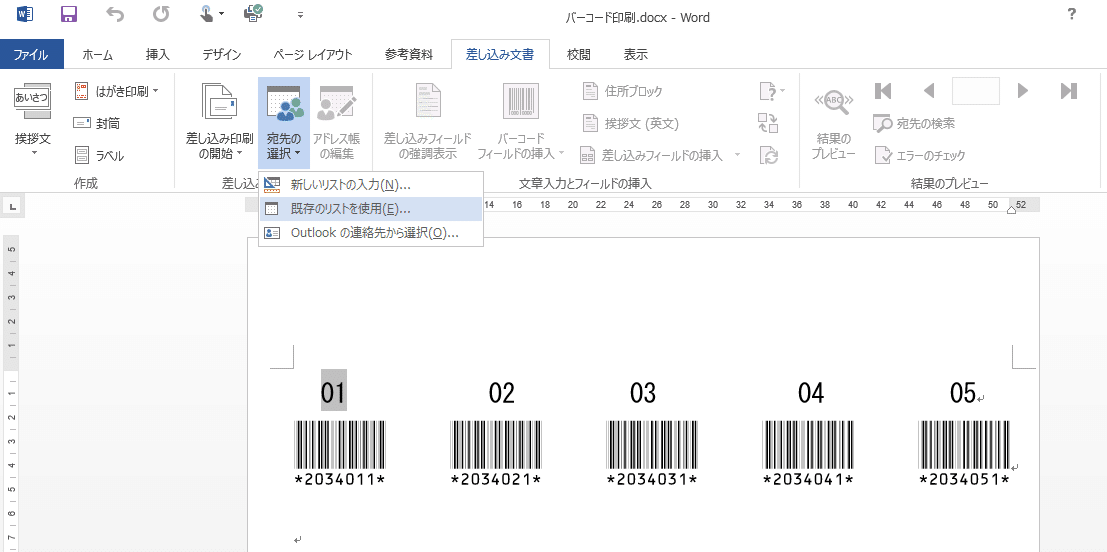
Task: Insert 挨拶文 (英文) field
Action: pyautogui.click(x=631, y=124)
